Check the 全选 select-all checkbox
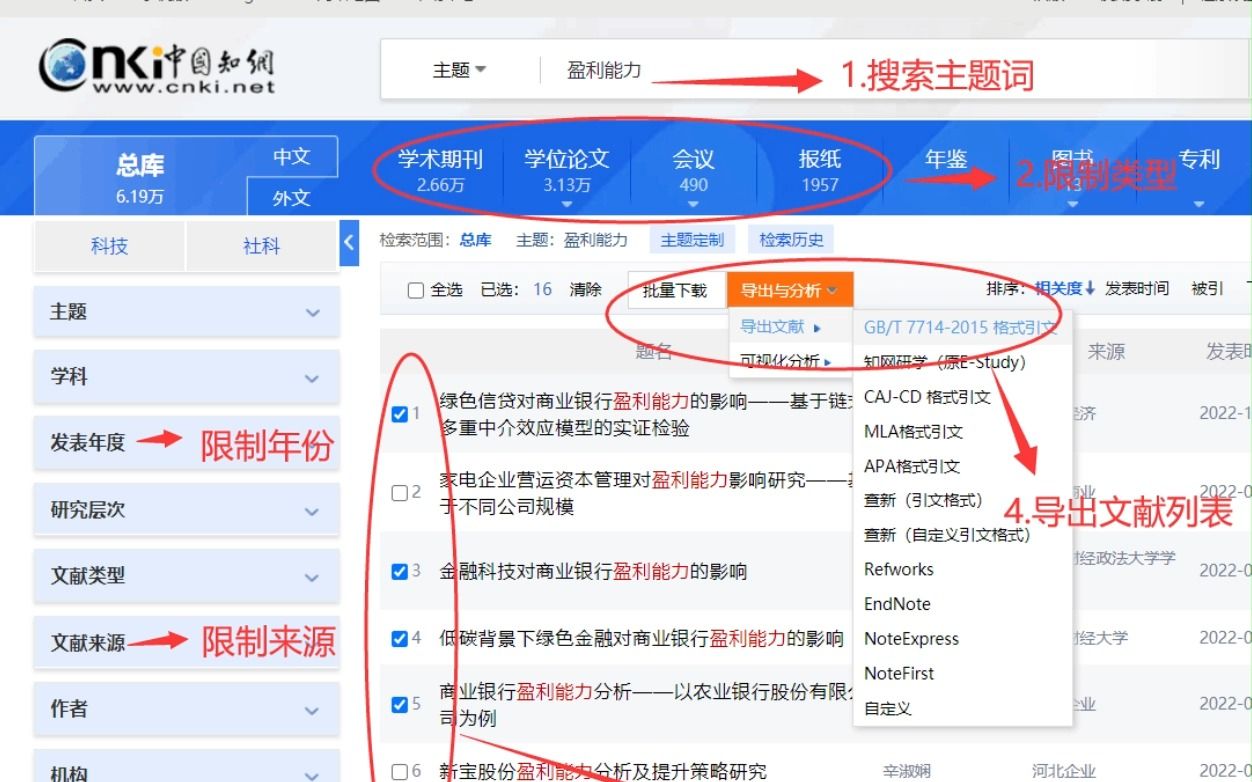Image resolution: width=1252 pixels, height=782 pixels. point(415,288)
